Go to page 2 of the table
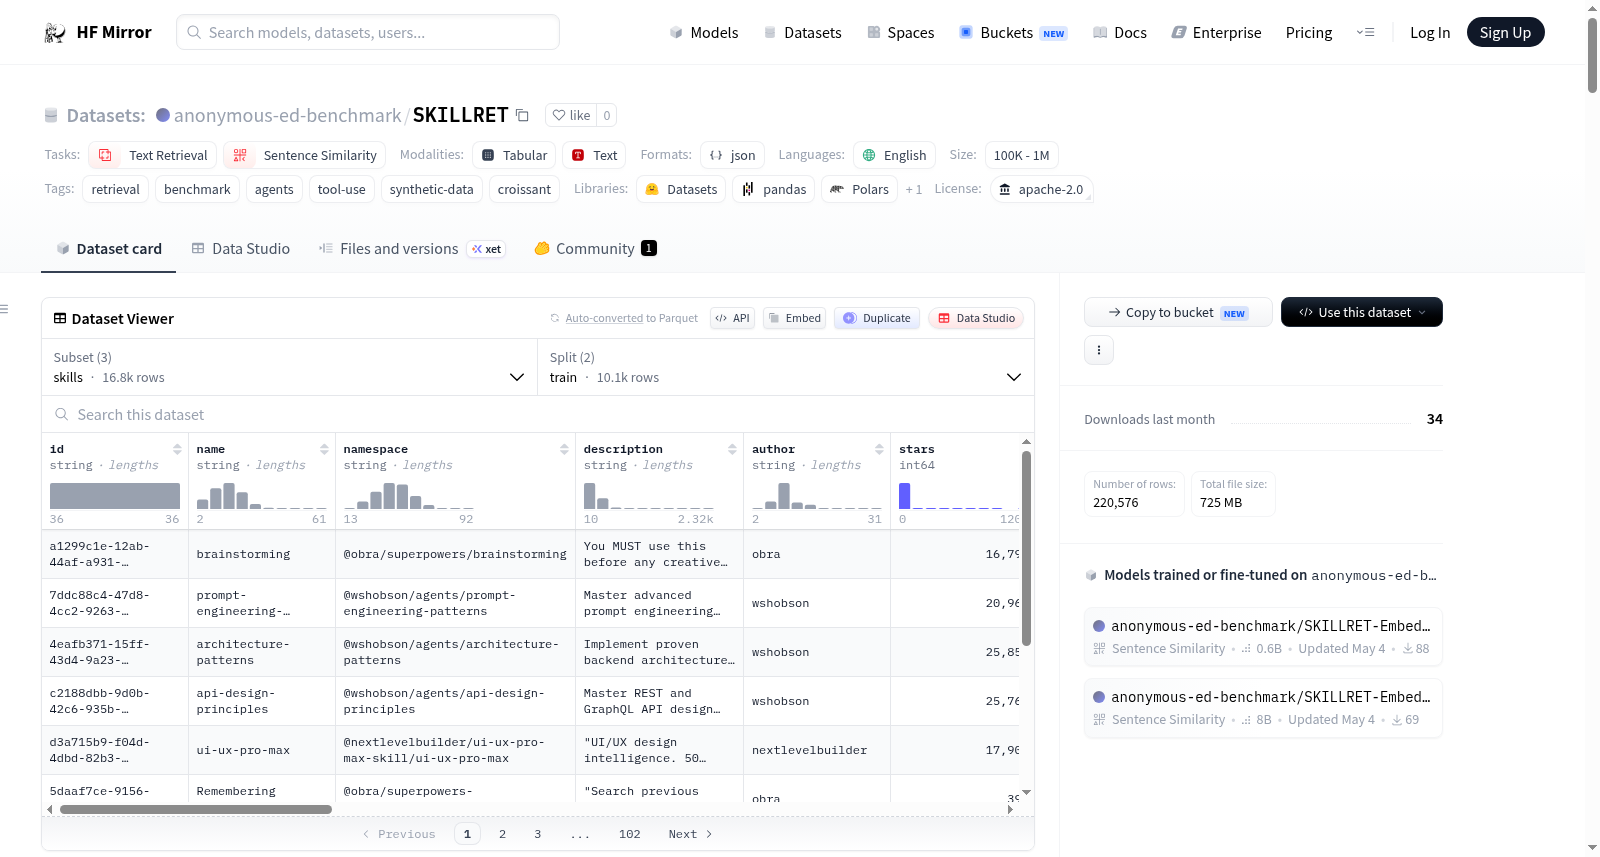This screenshot has height=857, width=1600. click(x=502, y=834)
